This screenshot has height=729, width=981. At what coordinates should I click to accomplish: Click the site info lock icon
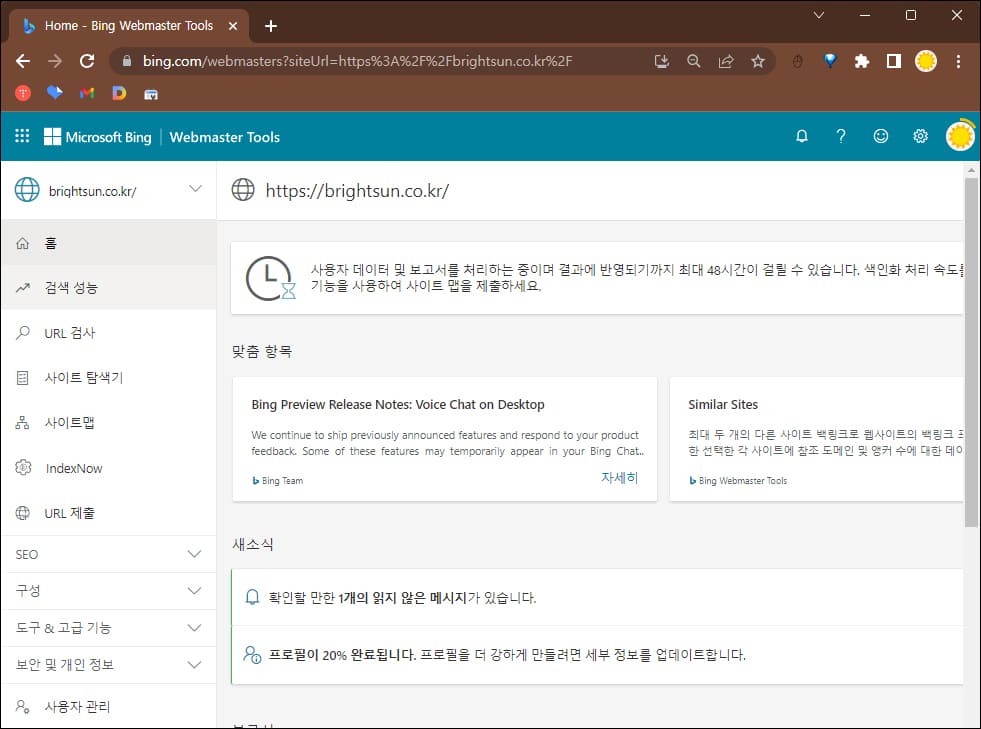point(127,61)
